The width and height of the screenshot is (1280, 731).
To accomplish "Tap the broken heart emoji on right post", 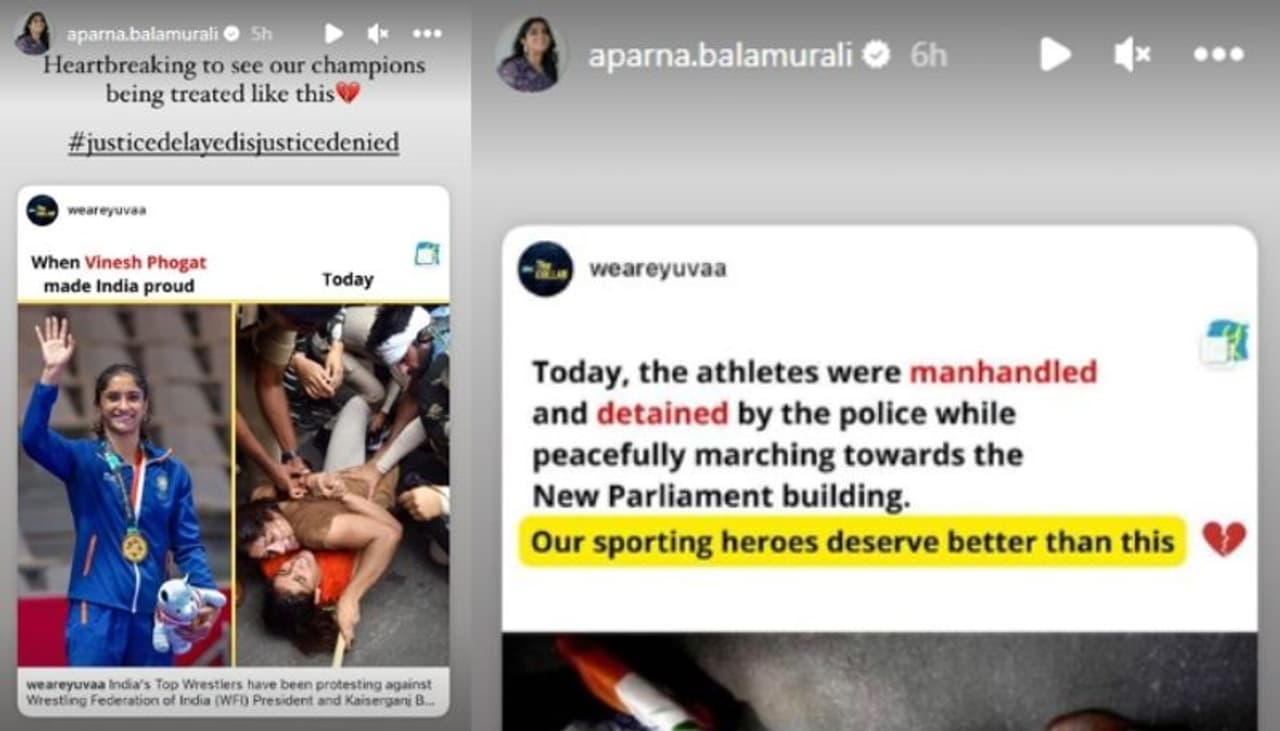I will 1223,539.
